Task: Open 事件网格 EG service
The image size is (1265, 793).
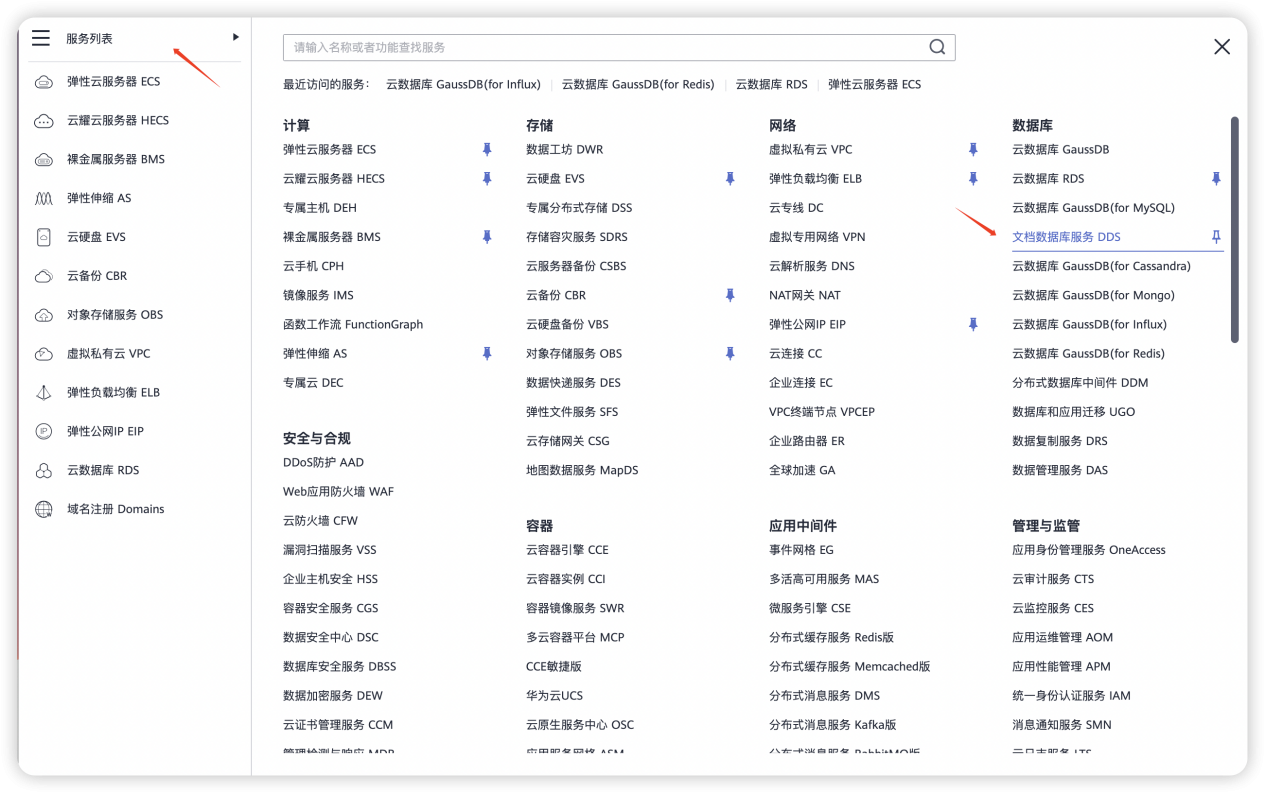Action: pos(801,550)
